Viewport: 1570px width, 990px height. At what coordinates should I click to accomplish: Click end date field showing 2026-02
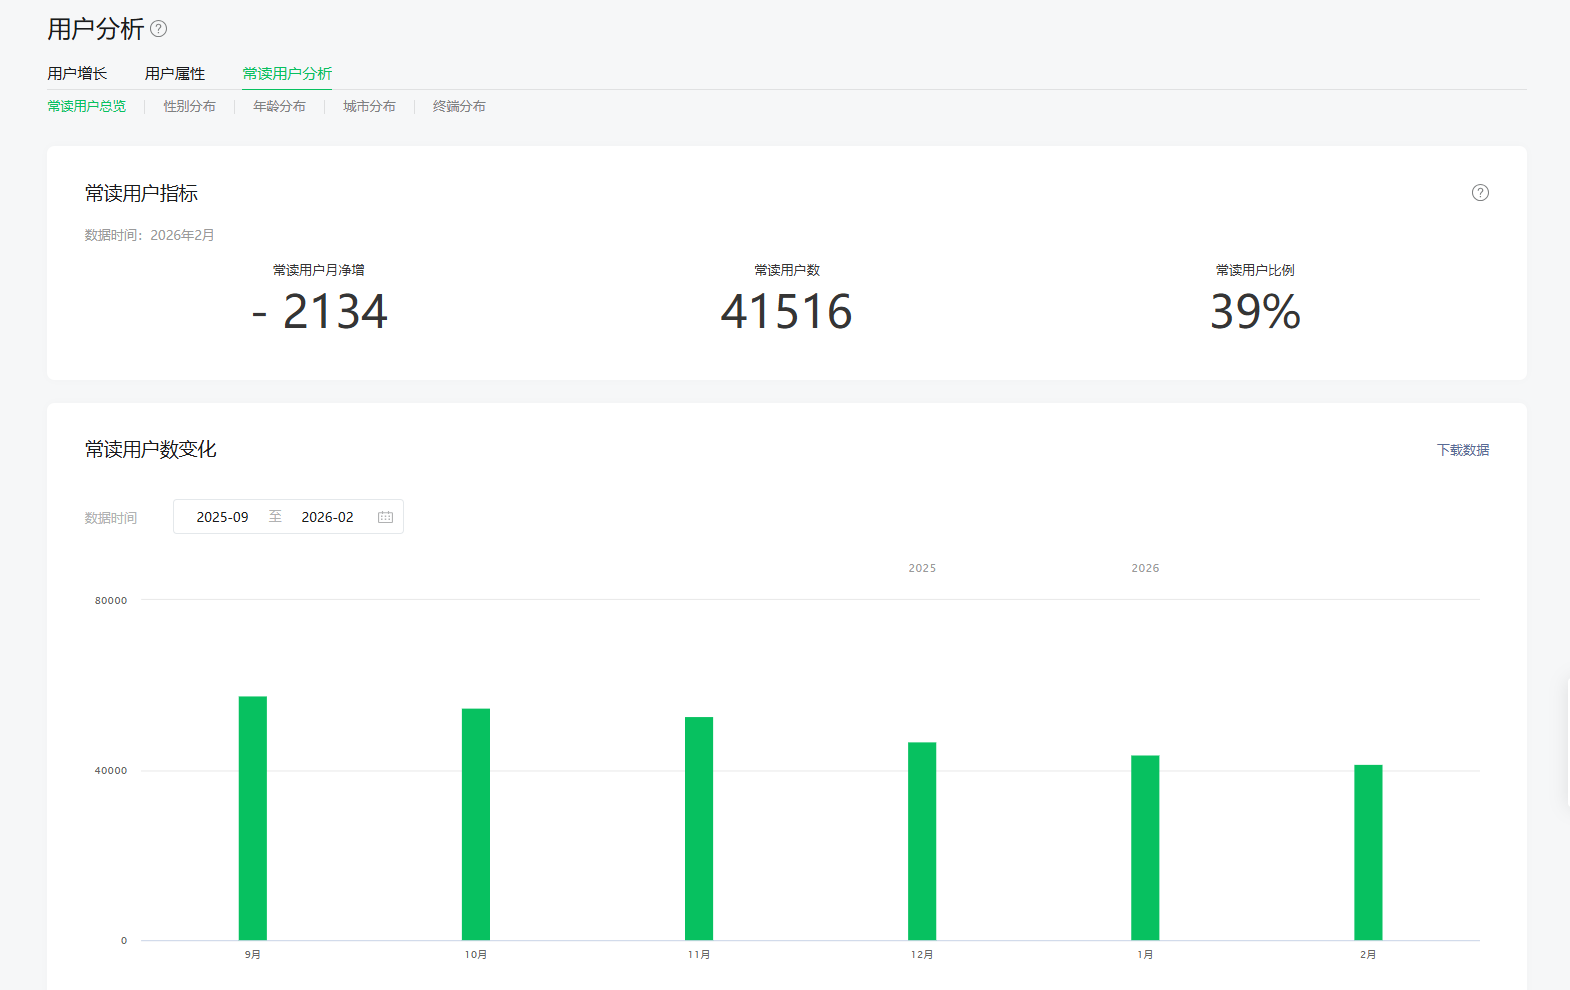tap(327, 517)
